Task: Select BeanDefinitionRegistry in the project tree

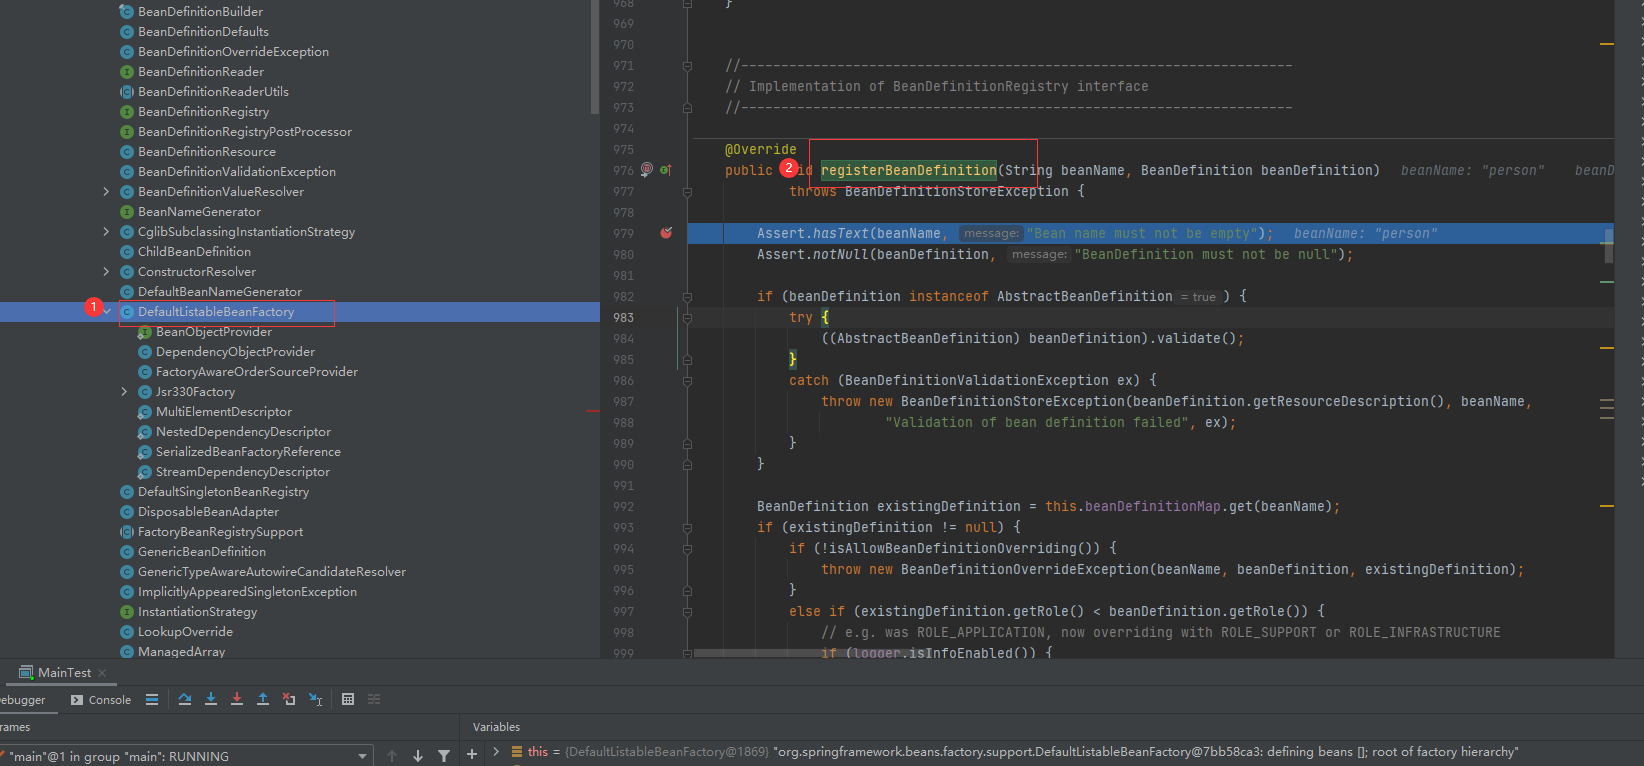Action: [x=203, y=112]
